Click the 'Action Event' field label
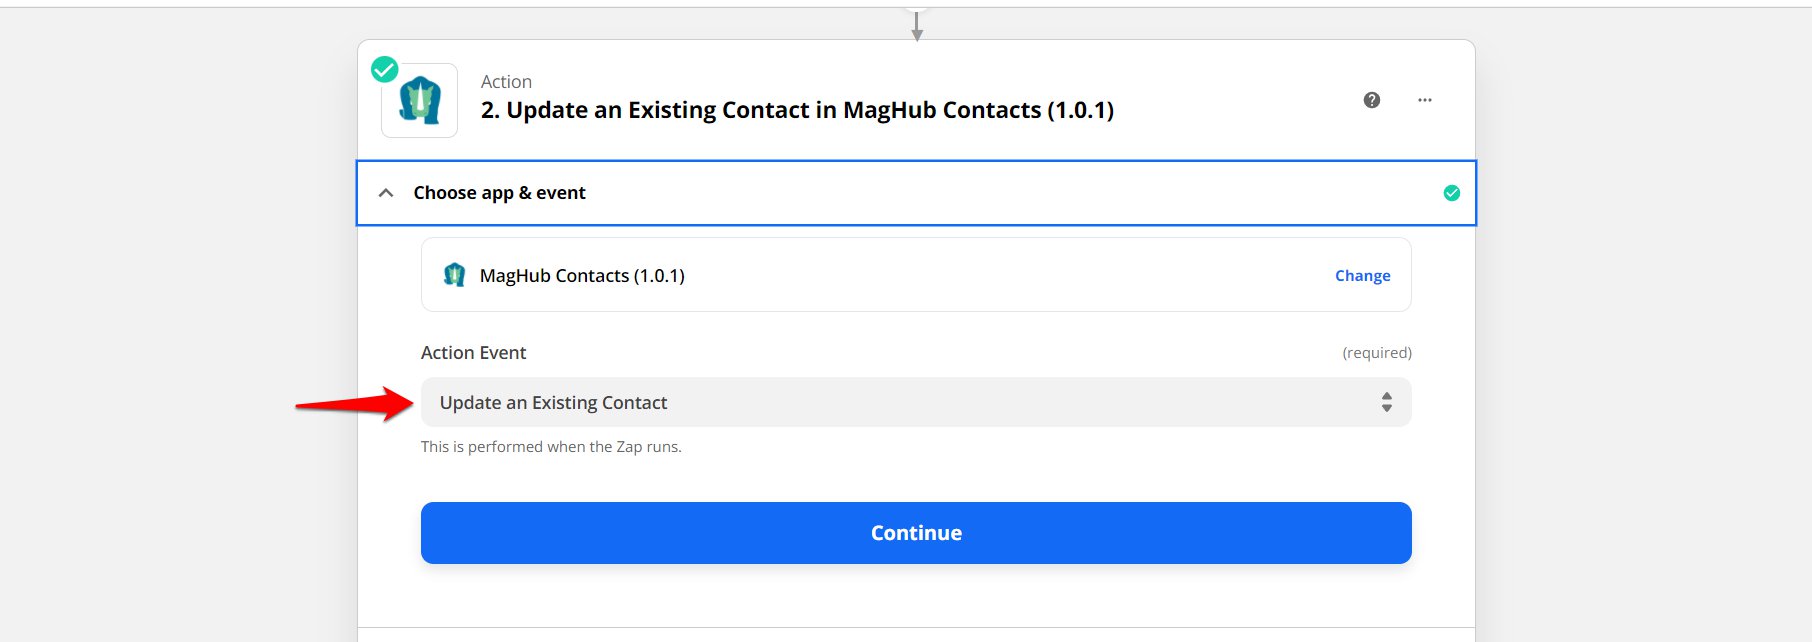Image resolution: width=1812 pixels, height=642 pixels. click(x=473, y=353)
